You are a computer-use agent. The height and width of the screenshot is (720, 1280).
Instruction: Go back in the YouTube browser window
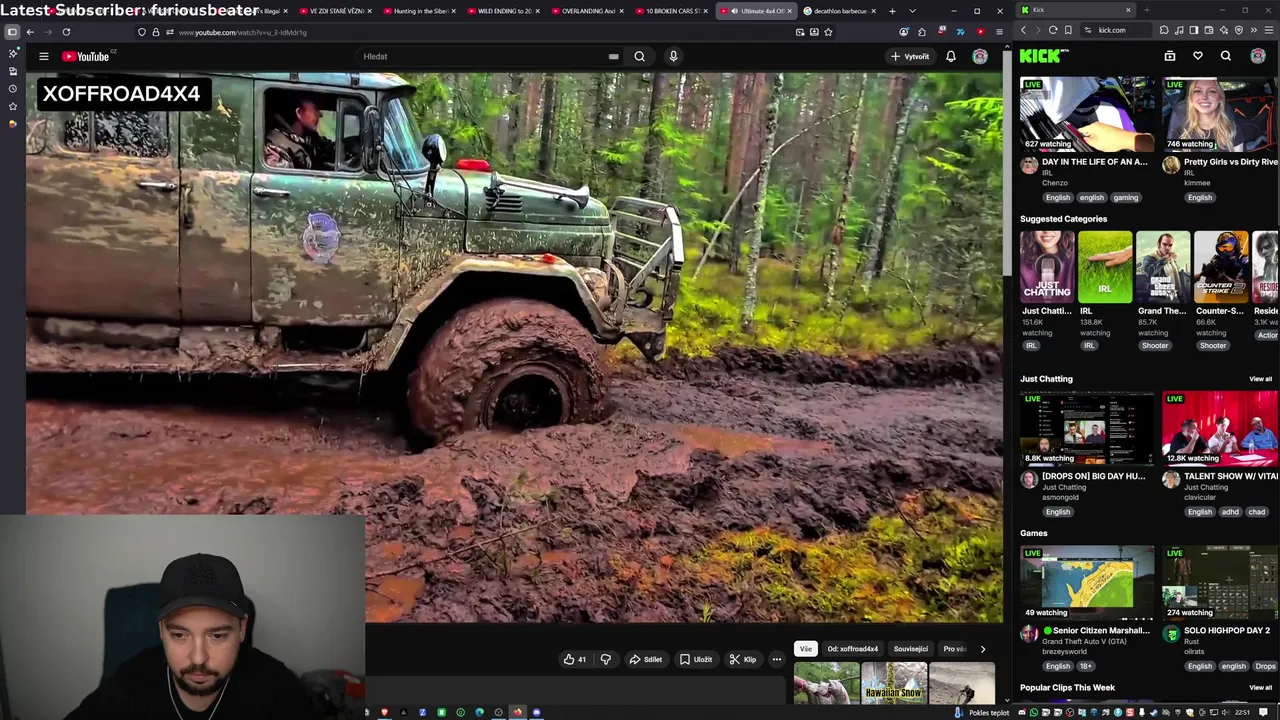(30, 32)
